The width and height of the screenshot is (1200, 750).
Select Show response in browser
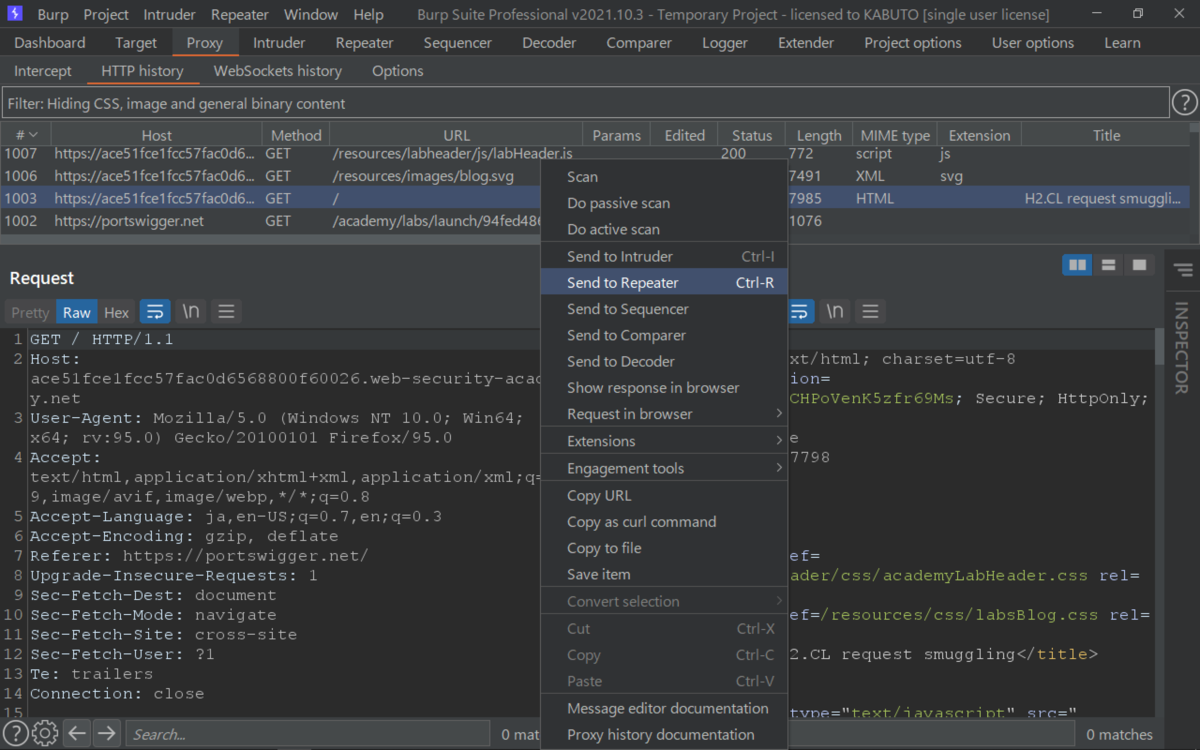tap(663, 388)
